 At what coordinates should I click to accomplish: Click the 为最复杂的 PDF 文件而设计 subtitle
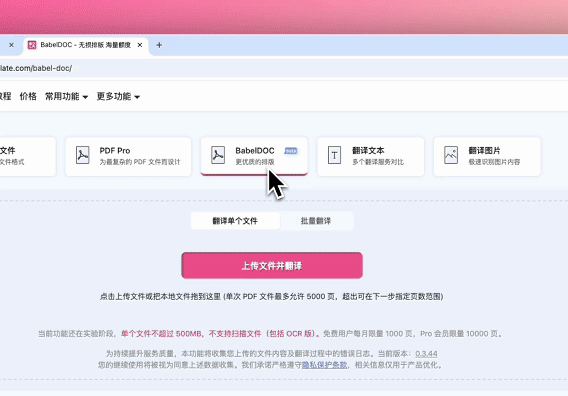(140, 162)
